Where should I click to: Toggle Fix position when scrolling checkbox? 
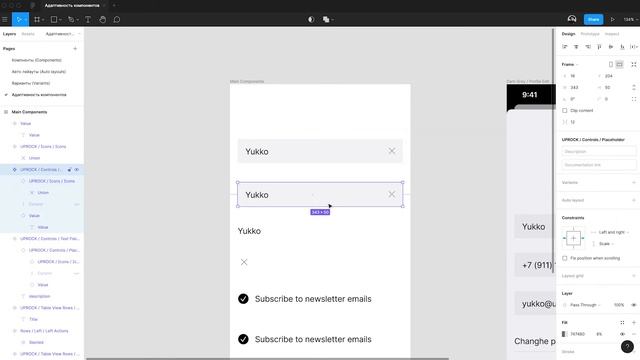(565, 258)
